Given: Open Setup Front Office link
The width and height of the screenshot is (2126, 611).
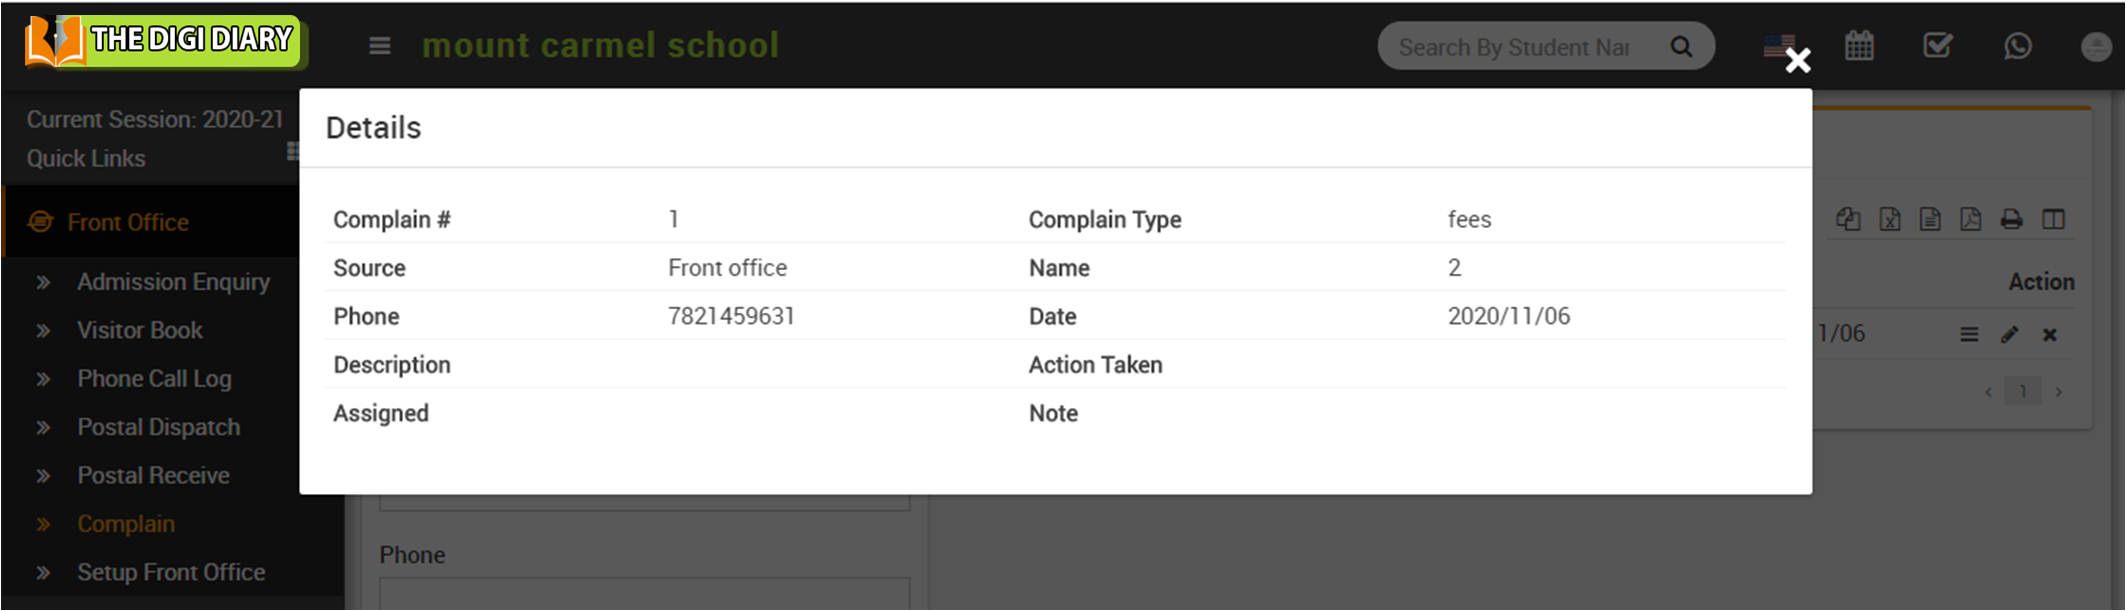Looking at the screenshot, I should click(x=171, y=572).
